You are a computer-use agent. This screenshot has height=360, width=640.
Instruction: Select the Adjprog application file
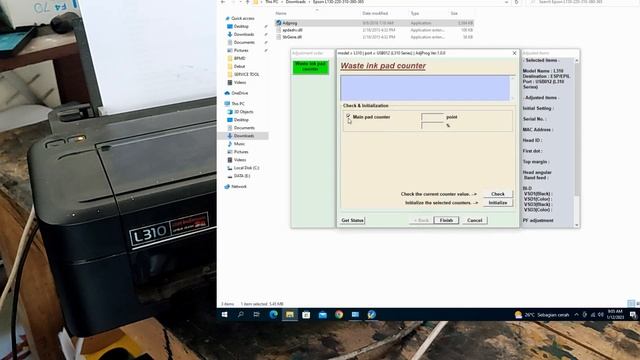[x=290, y=23]
